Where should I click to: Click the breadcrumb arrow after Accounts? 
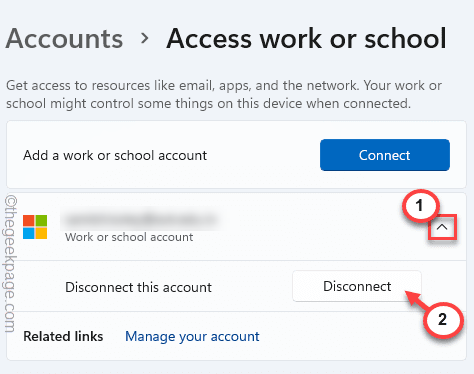145,38
